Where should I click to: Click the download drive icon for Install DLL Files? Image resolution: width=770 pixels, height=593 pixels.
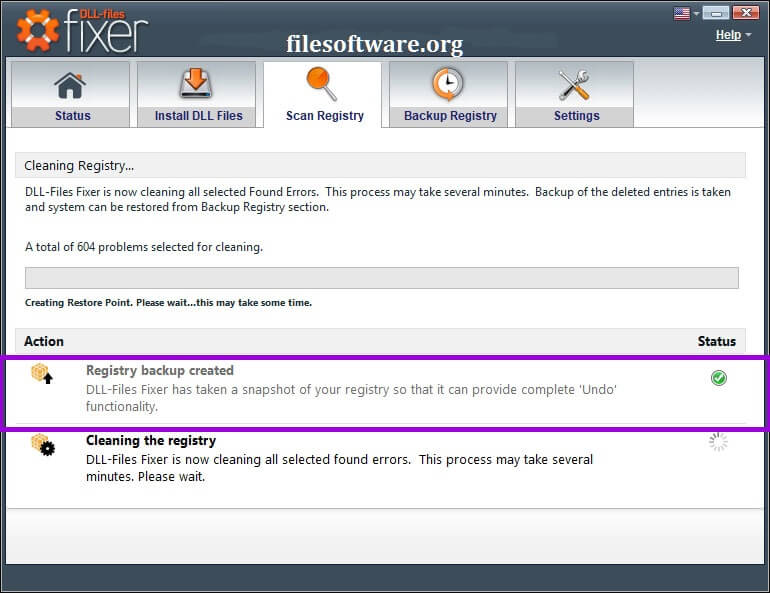[x=195, y=83]
